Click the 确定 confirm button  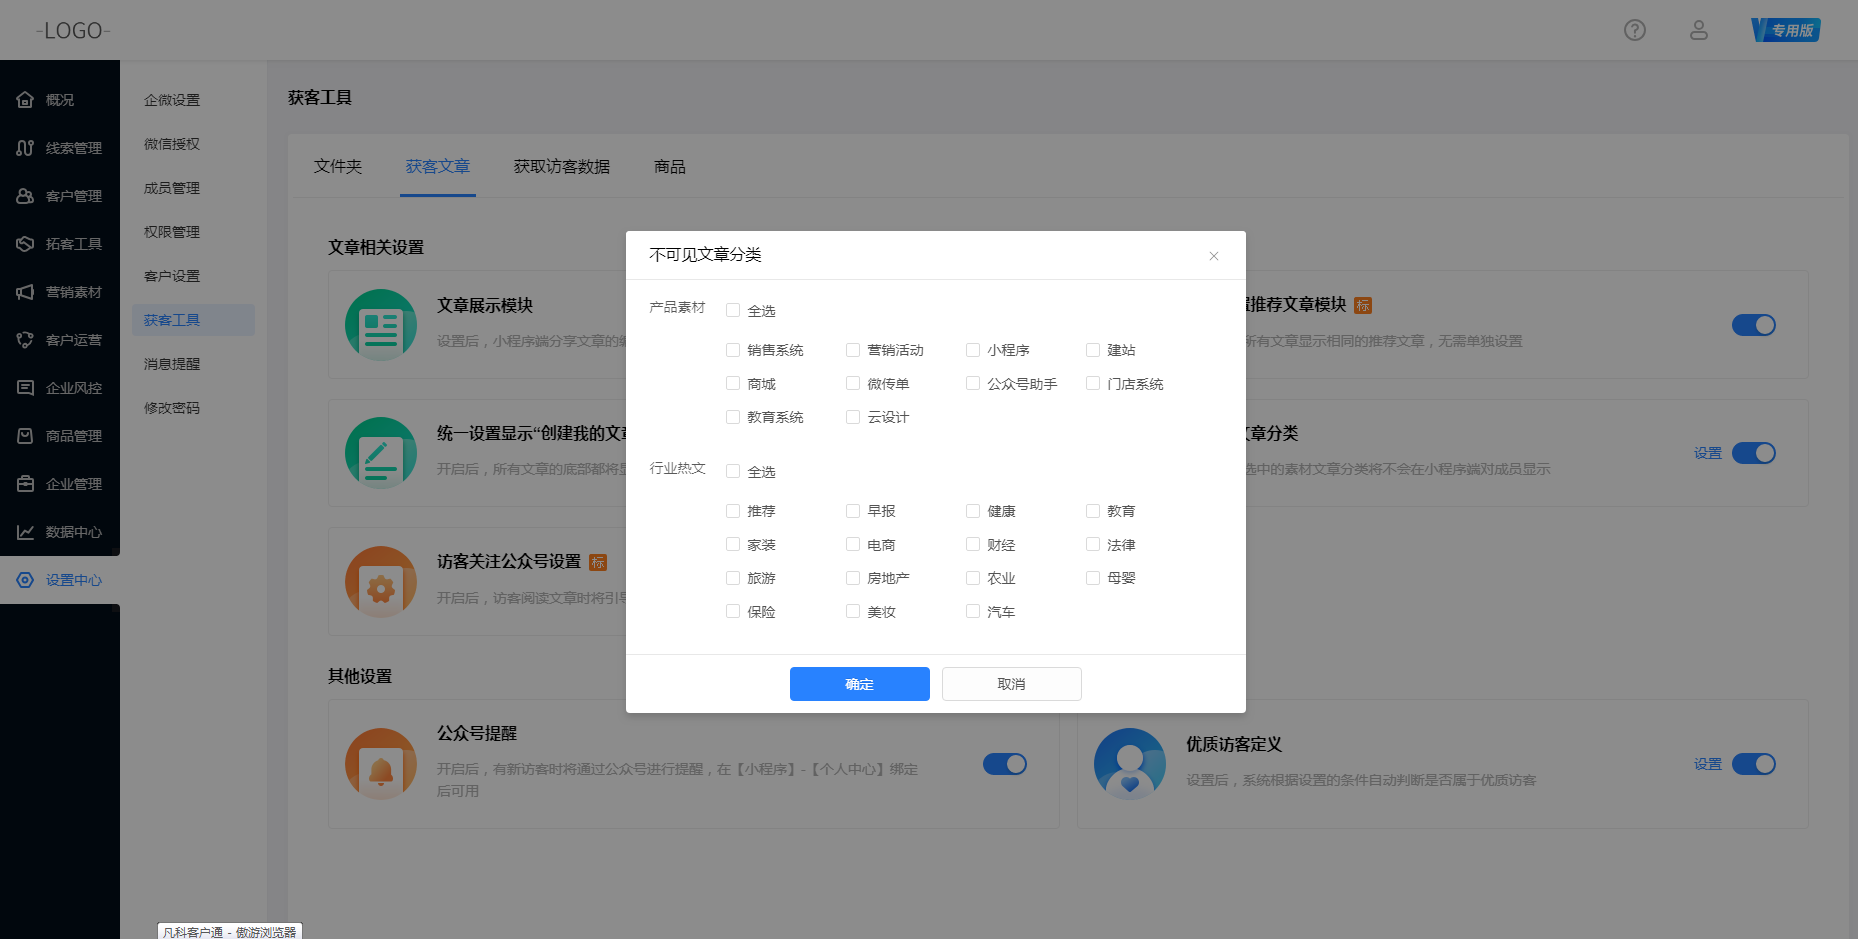coord(859,684)
